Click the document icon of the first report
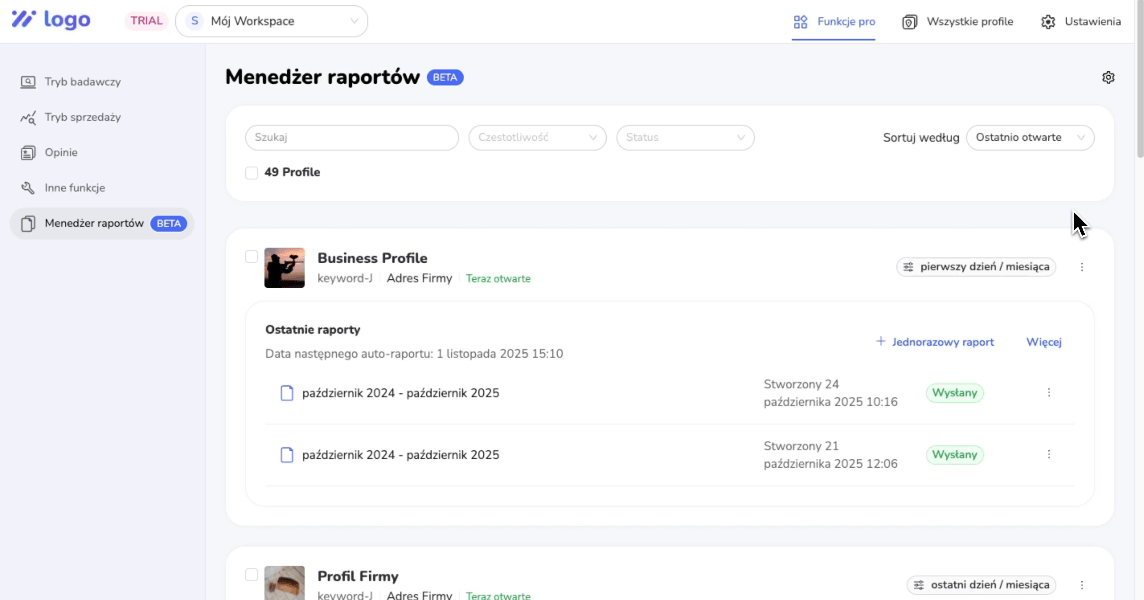 point(287,393)
